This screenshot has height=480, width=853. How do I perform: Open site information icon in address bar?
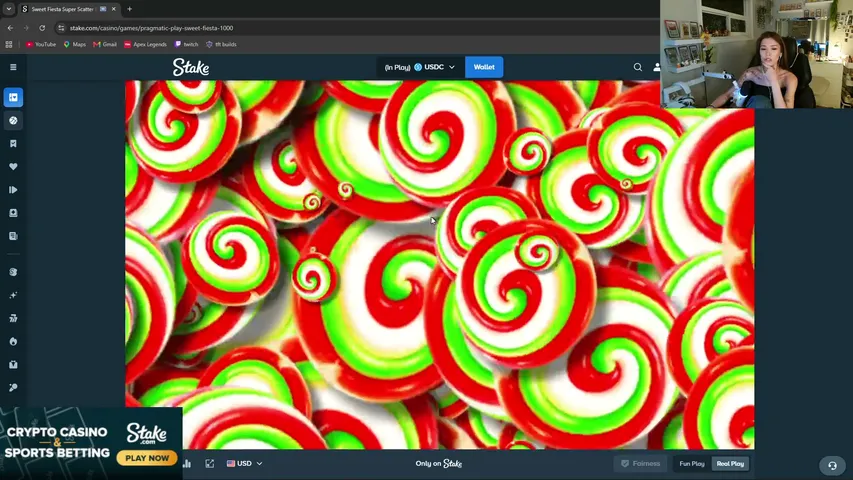(61, 28)
